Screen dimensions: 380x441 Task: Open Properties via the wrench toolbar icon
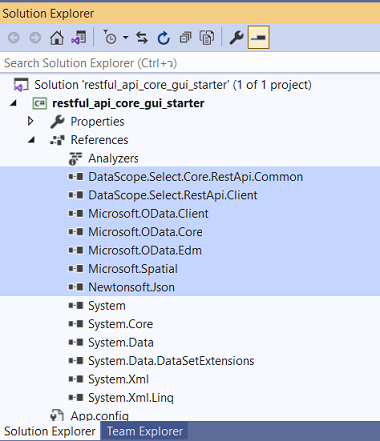coord(237,38)
